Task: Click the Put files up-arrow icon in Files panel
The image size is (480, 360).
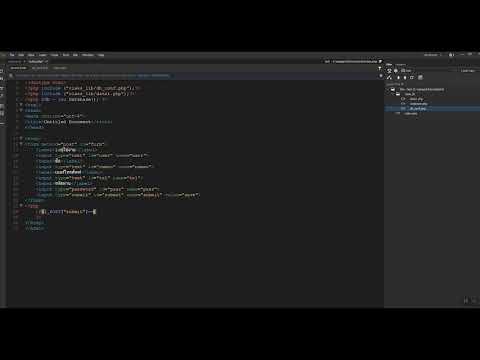Action: pyautogui.click(x=405, y=77)
